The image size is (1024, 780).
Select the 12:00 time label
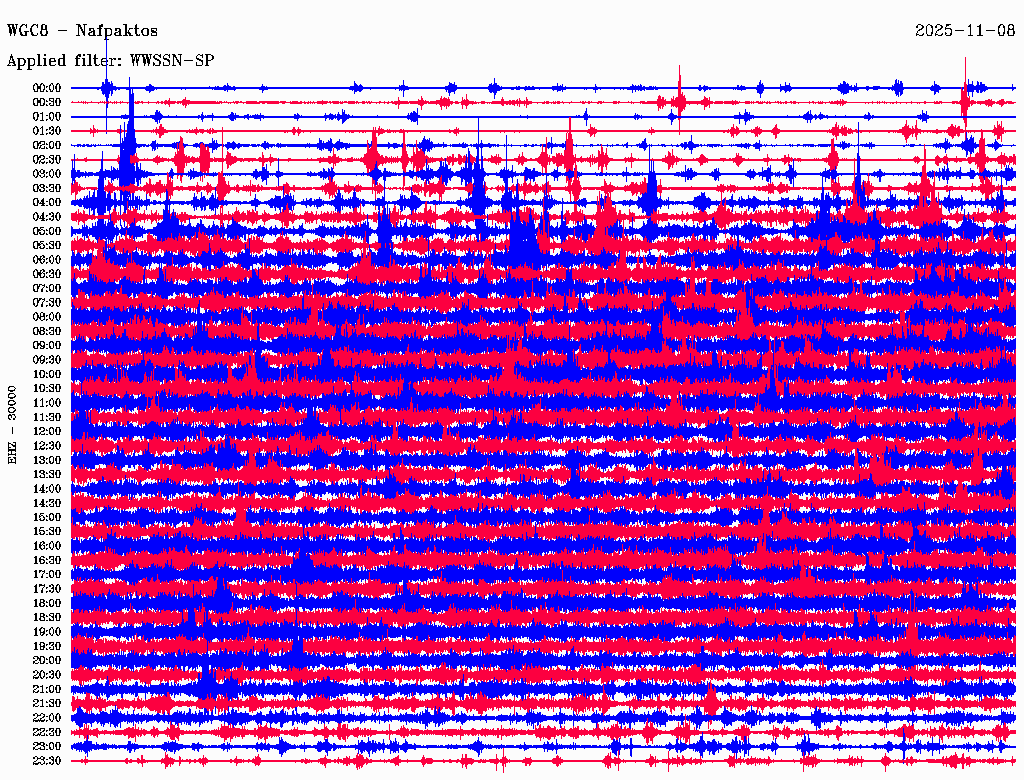(x=47, y=432)
